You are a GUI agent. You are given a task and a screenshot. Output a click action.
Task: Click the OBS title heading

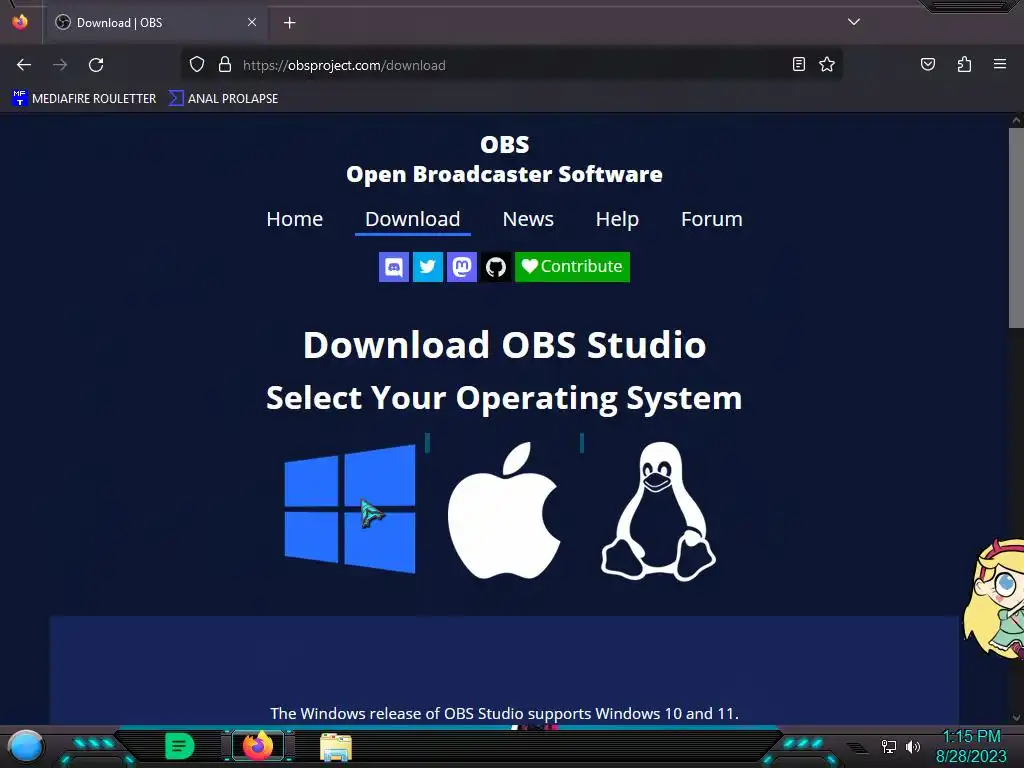tap(504, 144)
